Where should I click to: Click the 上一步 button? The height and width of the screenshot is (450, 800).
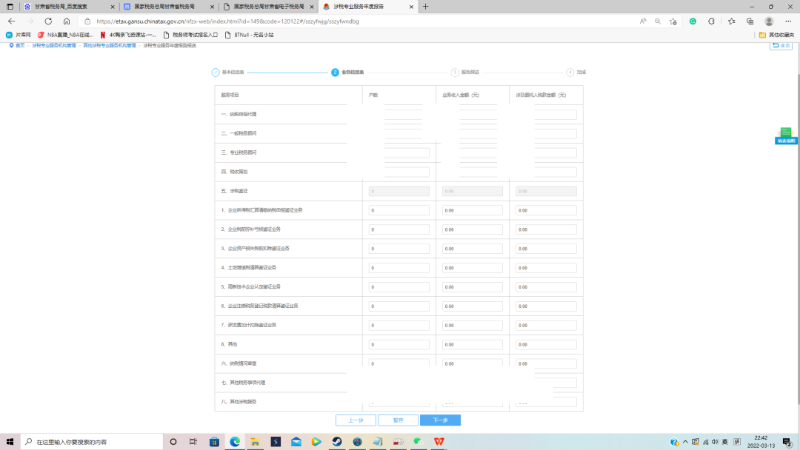coord(356,420)
